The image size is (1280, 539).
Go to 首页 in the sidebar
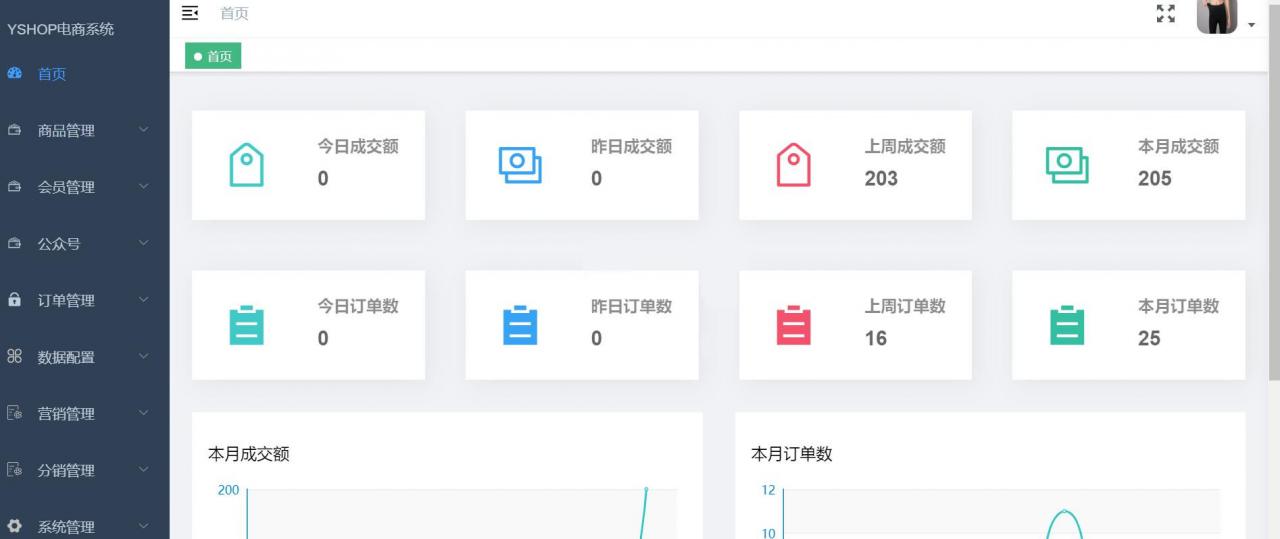(x=52, y=74)
